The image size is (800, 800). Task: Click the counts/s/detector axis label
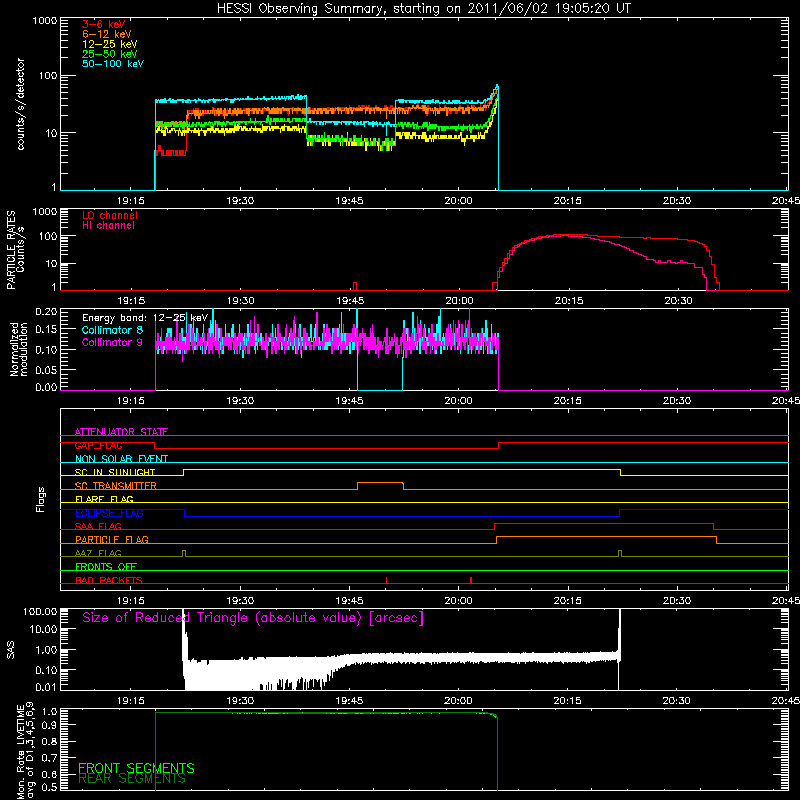(x=20, y=104)
